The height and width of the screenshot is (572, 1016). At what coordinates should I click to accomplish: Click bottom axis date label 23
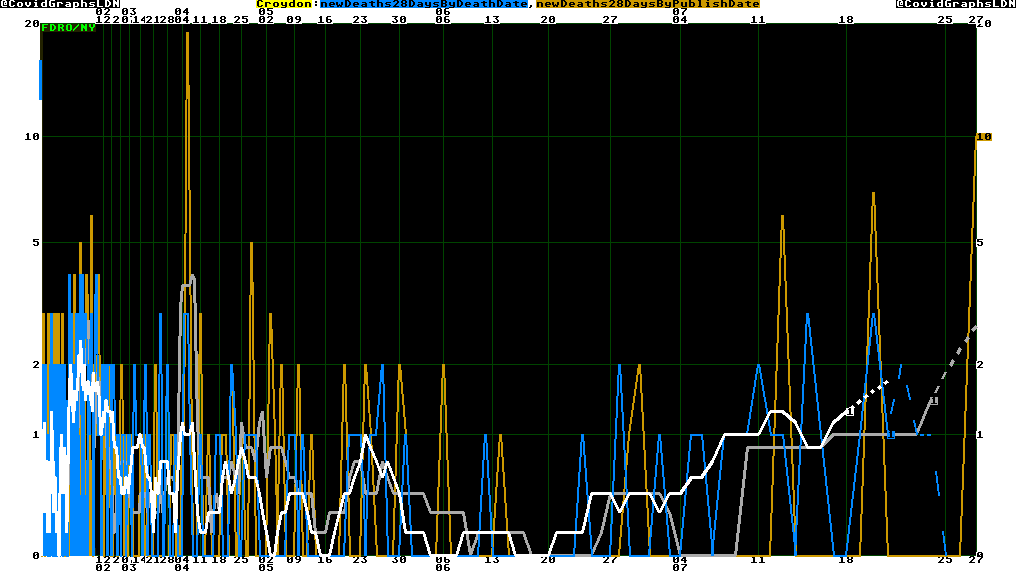pyautogui.click(x=360, y=560)
